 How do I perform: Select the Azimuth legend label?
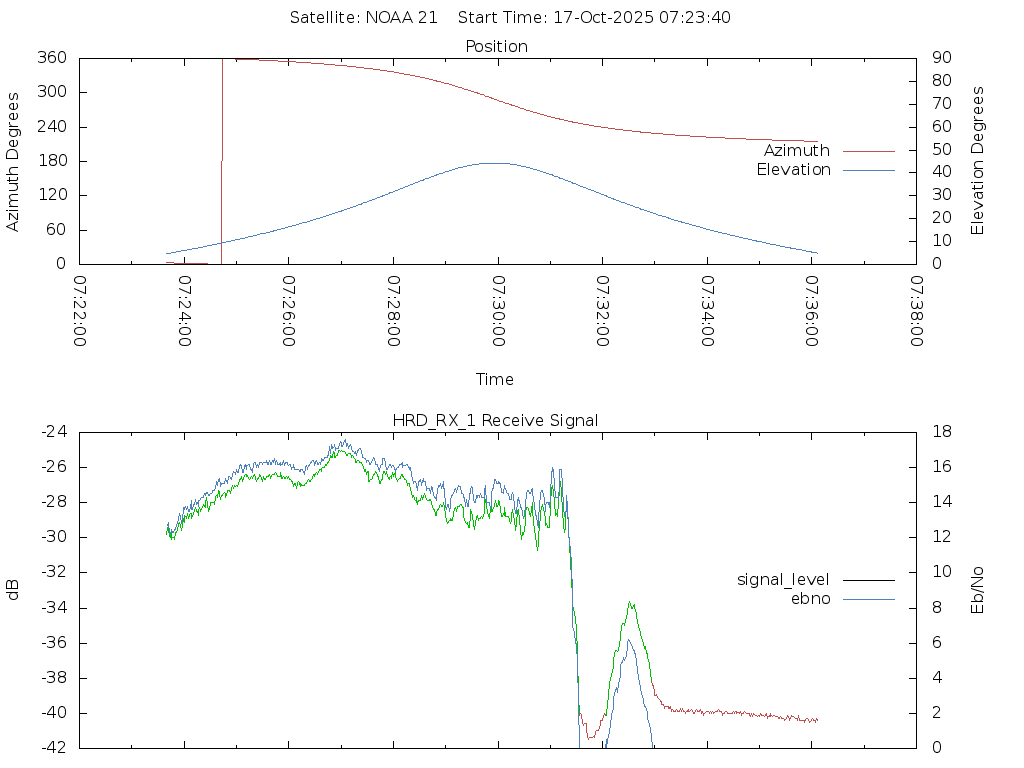coord(796,151)
